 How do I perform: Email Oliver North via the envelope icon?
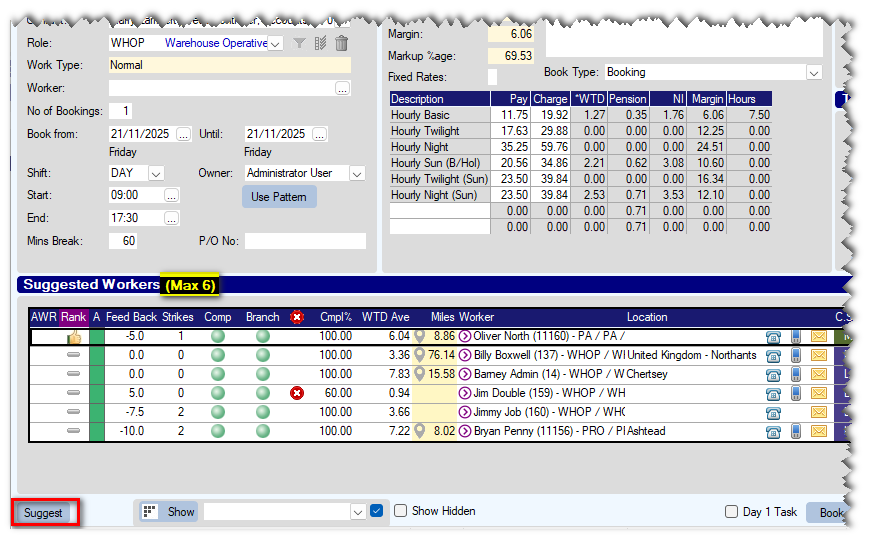click(x=819, y=336)
